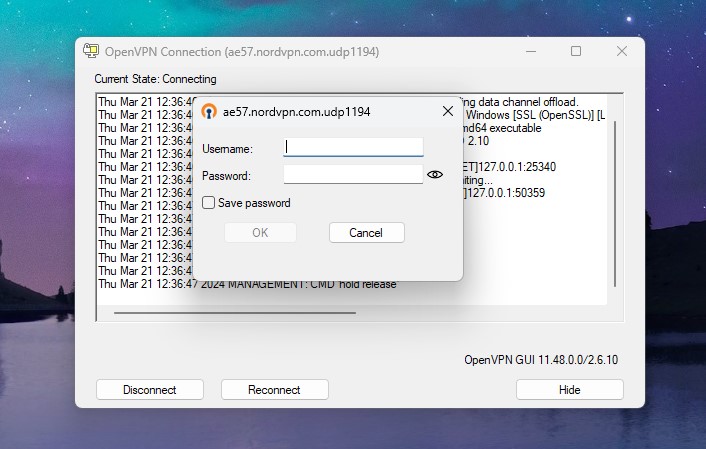Screen dimensions: 706x449
Task: Click the log's horizontal scrollbar
Action: coord(235,313)
